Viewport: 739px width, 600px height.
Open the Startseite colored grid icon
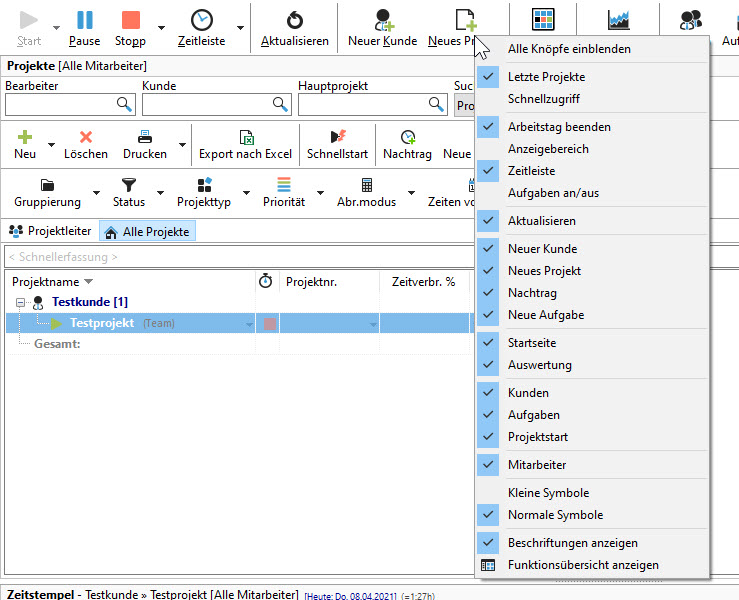[543, 19]
